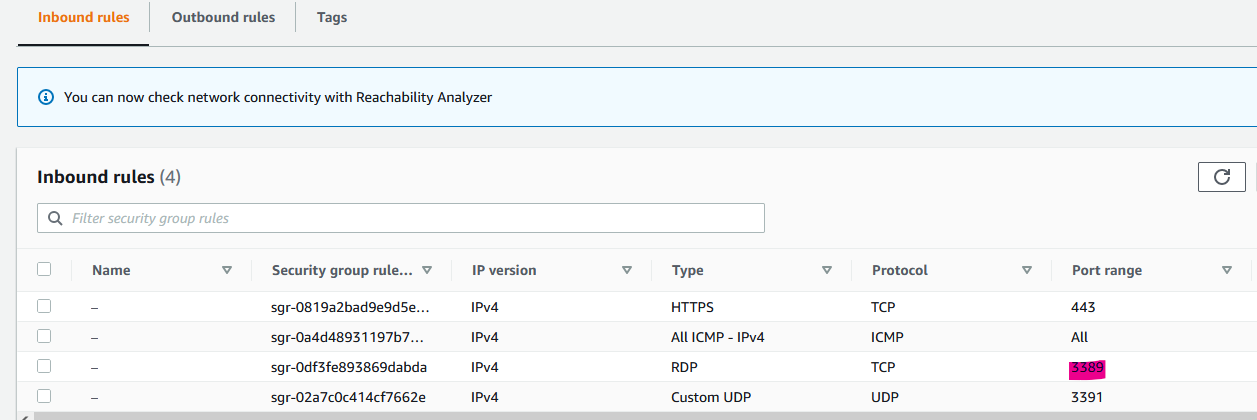
Task: Switch to the Outbound rules tab
Action: click(223, 17)
